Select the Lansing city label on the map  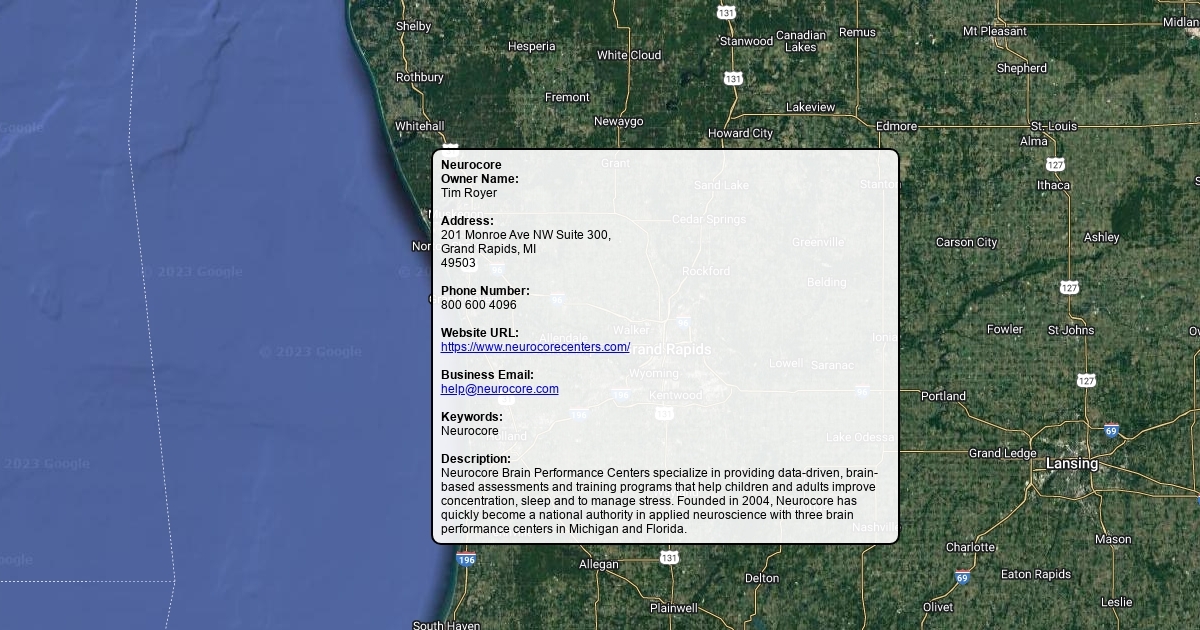click(x=1071, y=464)
